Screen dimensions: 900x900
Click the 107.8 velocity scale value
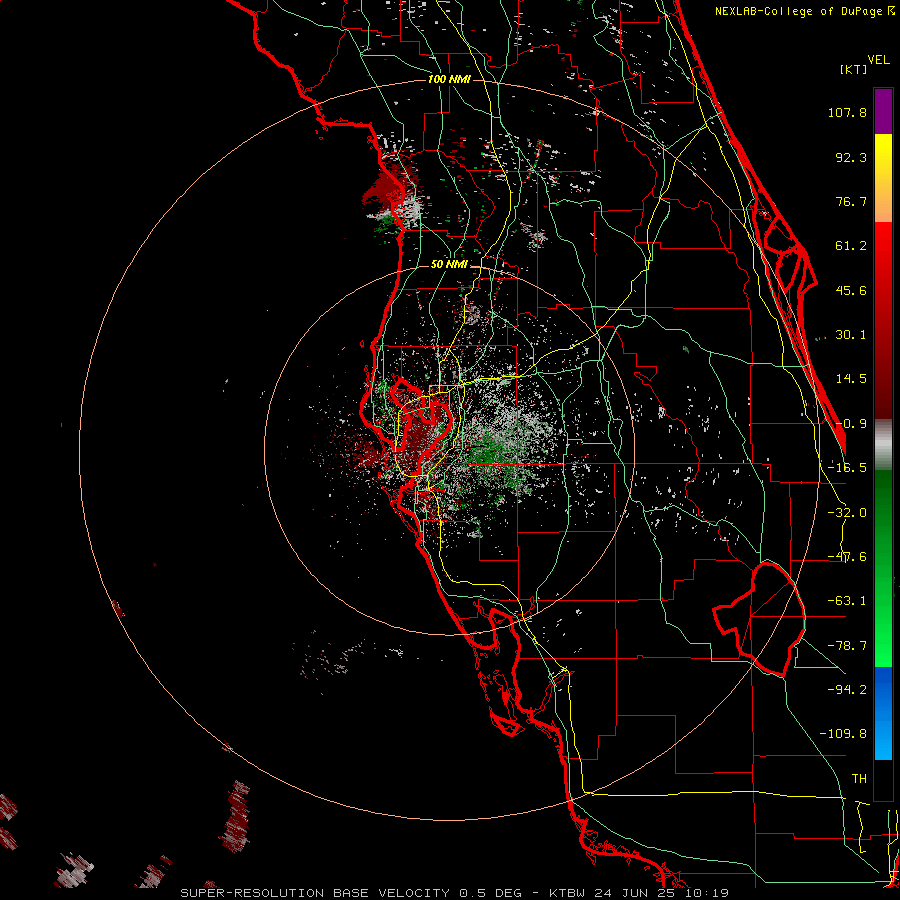[847, 112]
